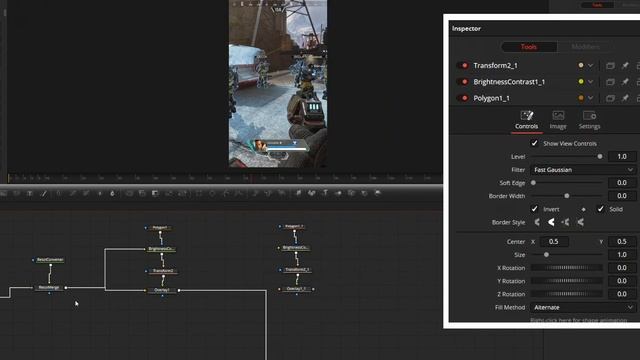This screenshot has width=640, height=360.
Task: Select the BrightnessContrast1_1 header in Inspector
Action: (509, 82)
